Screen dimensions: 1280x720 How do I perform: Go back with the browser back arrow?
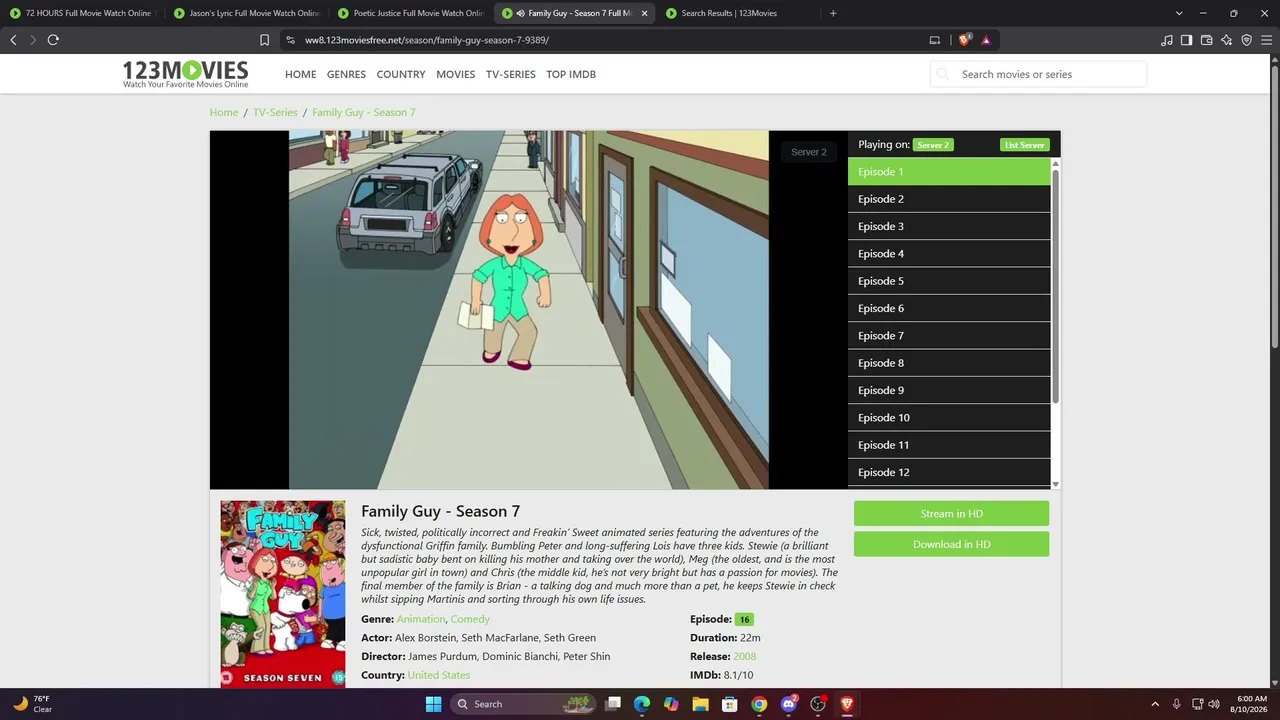pos(13,40)
